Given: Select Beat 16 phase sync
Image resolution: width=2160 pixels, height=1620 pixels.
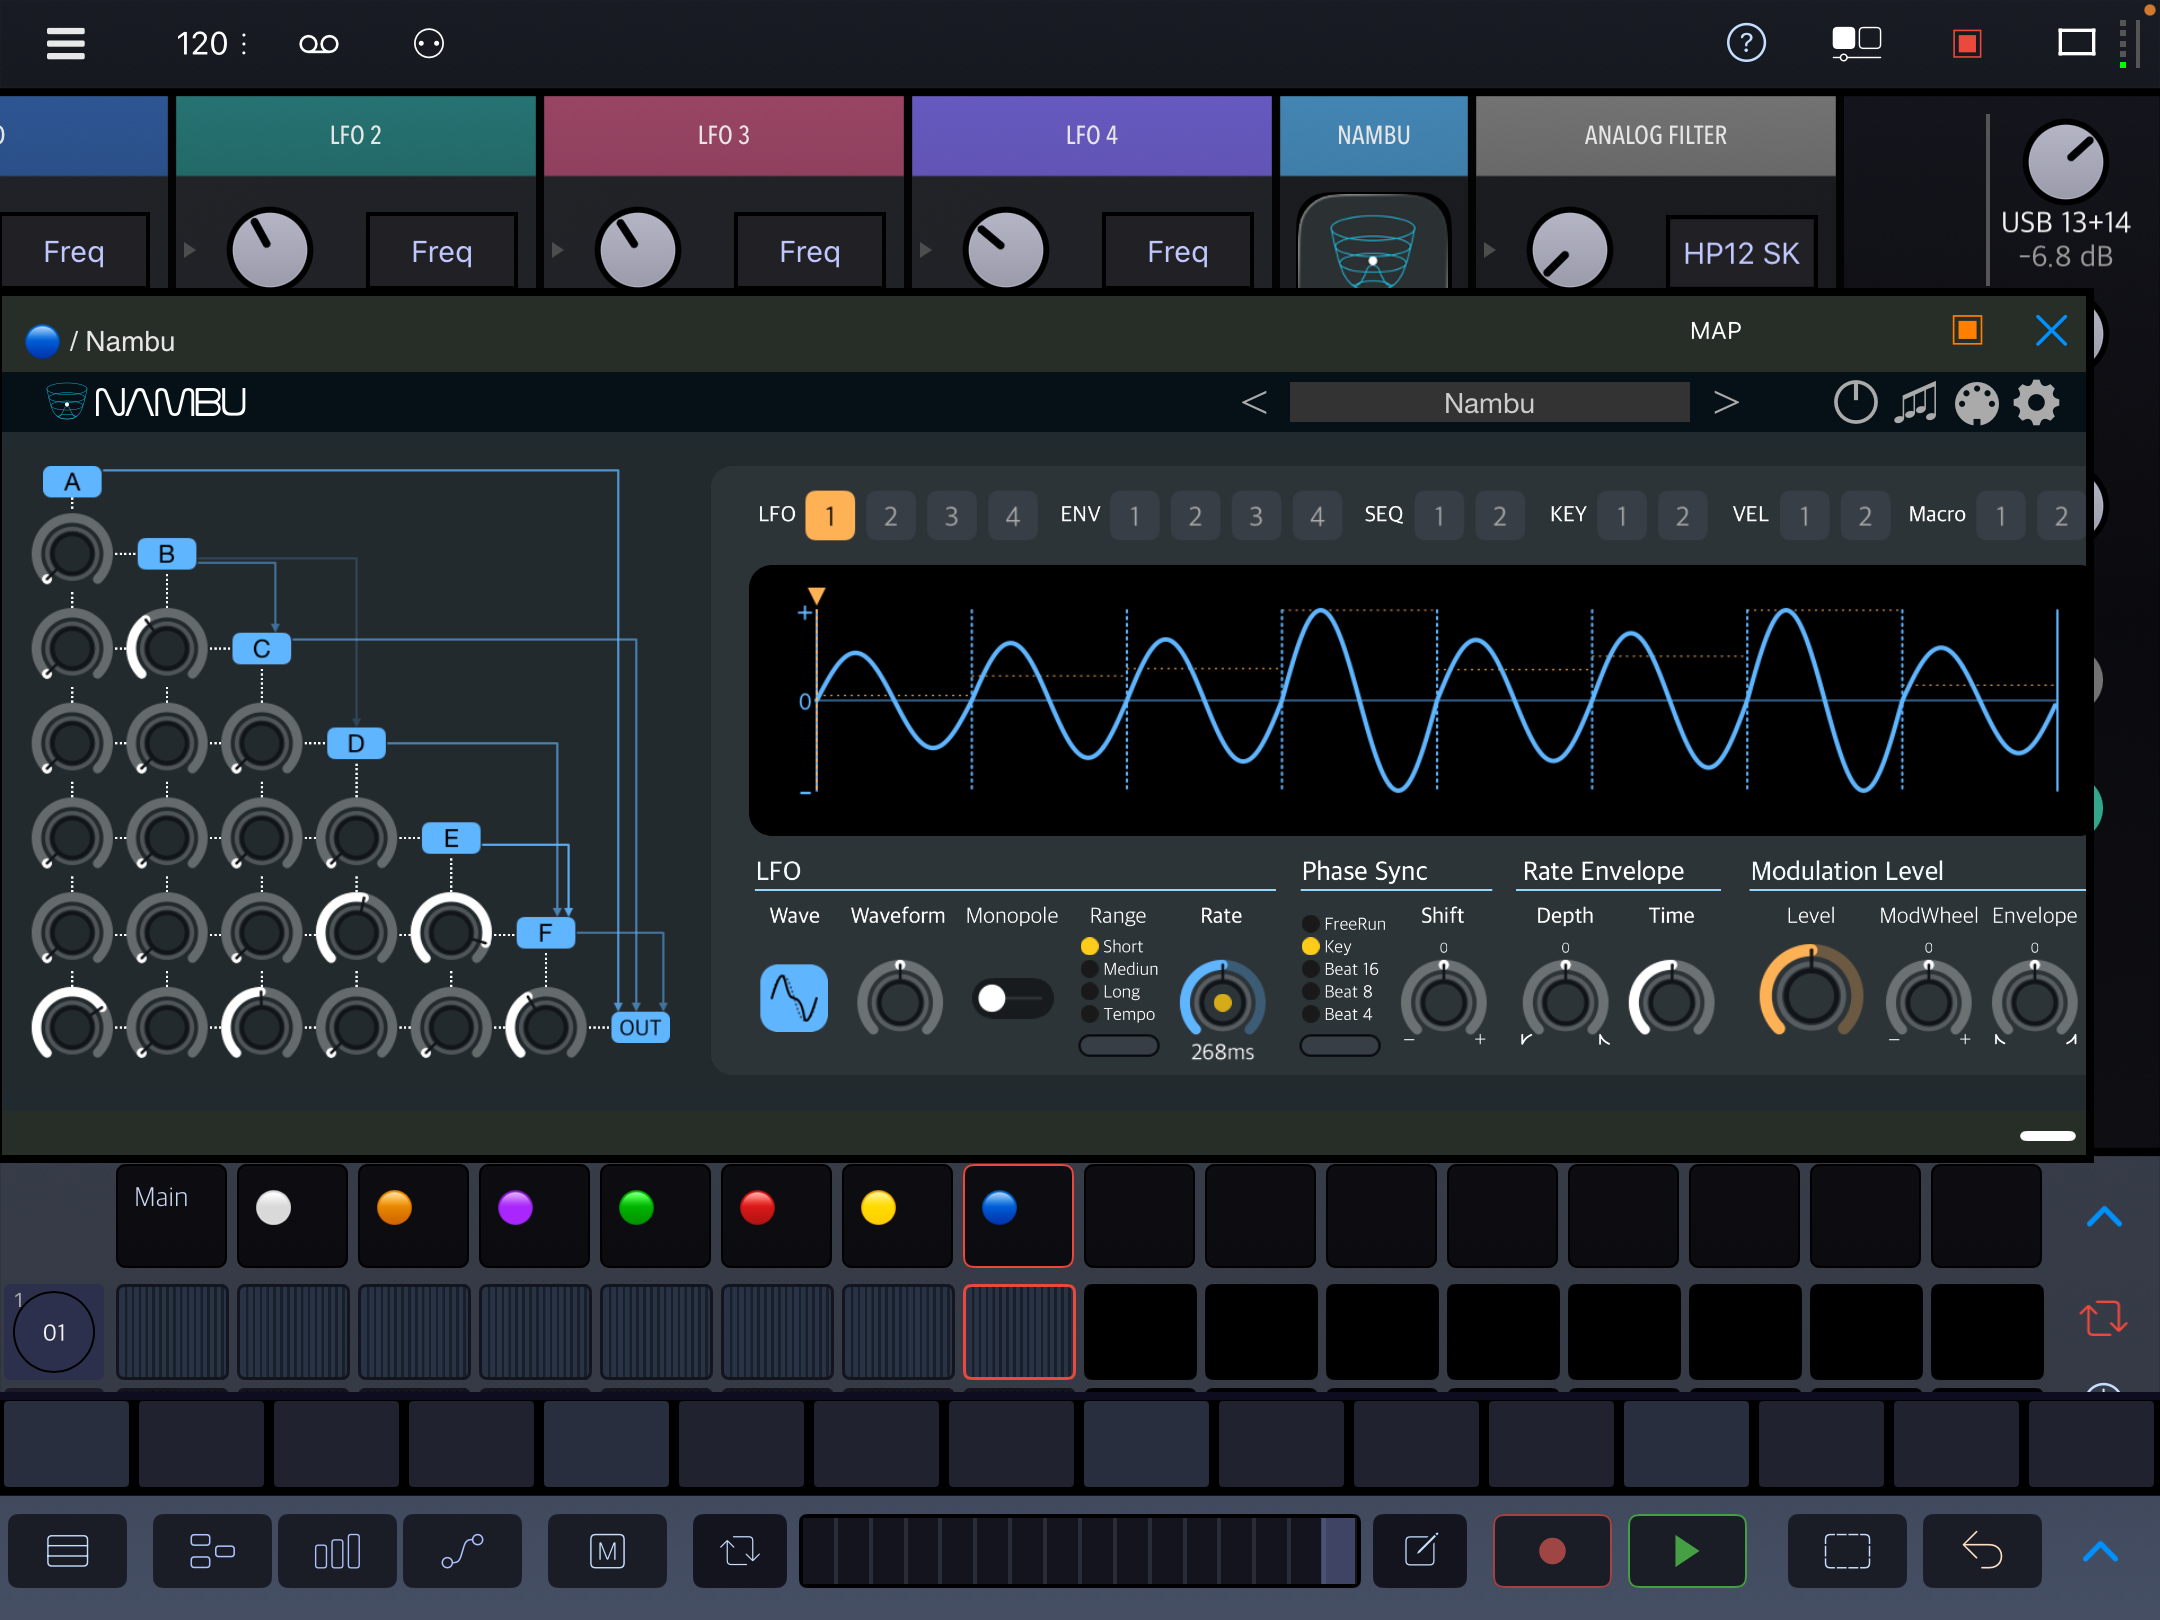Looking at the screenshot, I should click(1341, 969).
